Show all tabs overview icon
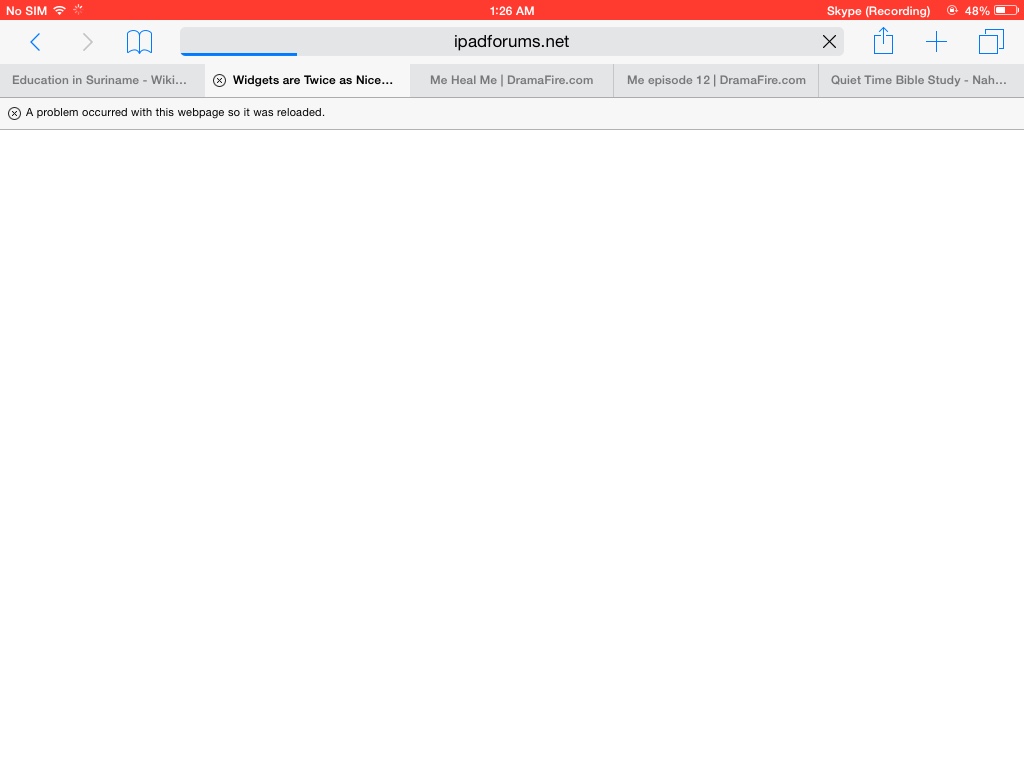The width and height of the screenshot is (1024, 768). (991, 42)
